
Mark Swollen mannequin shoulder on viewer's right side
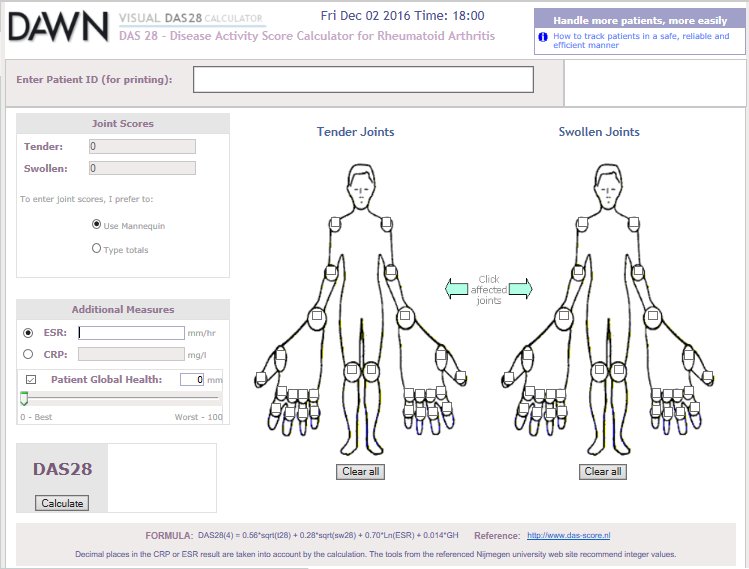634,223
